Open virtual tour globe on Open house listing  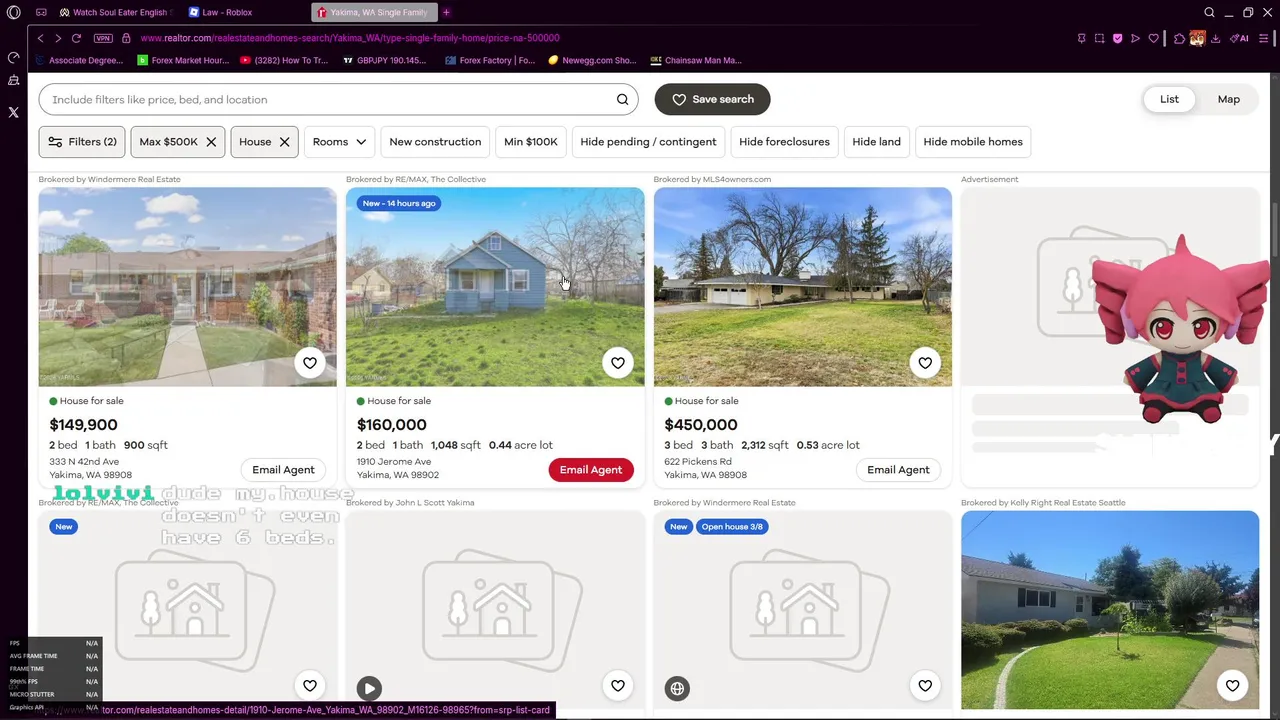pos(677,688)
